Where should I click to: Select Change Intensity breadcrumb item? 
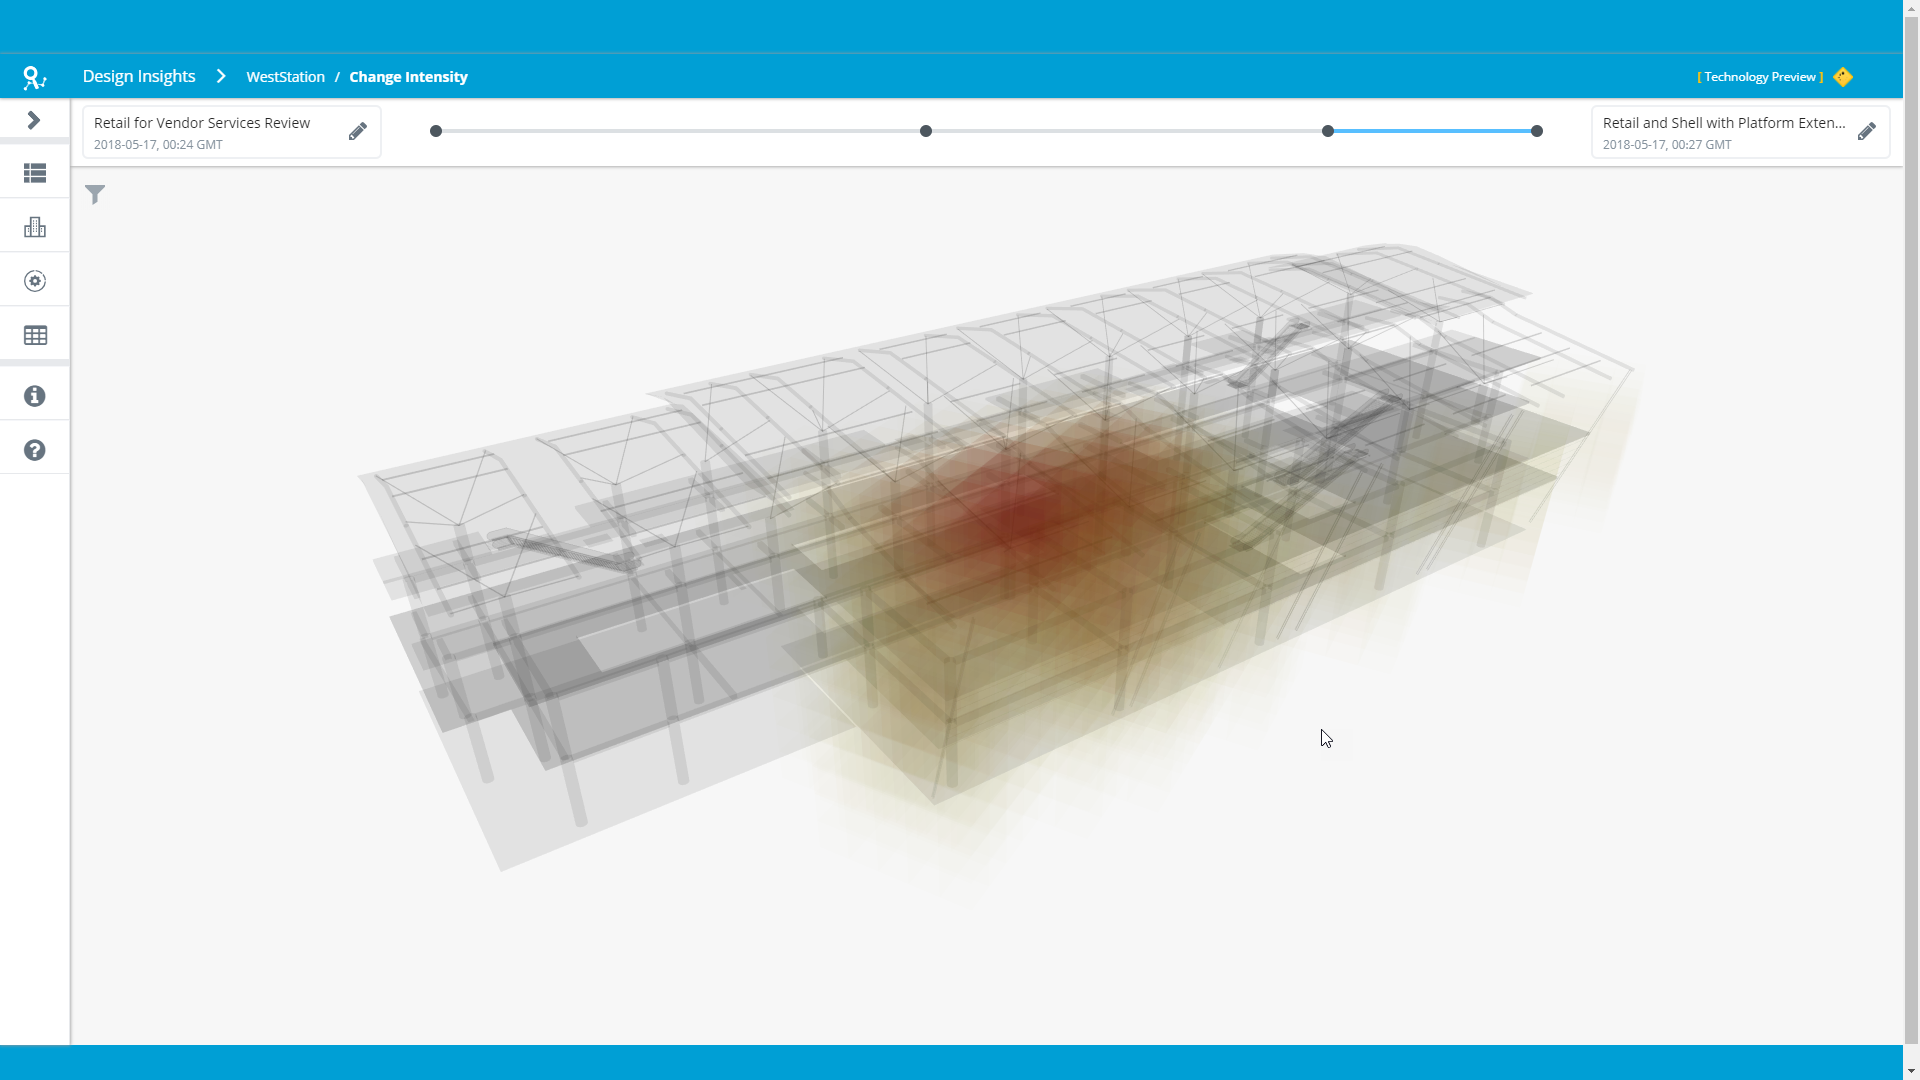(x=408, y=77)
